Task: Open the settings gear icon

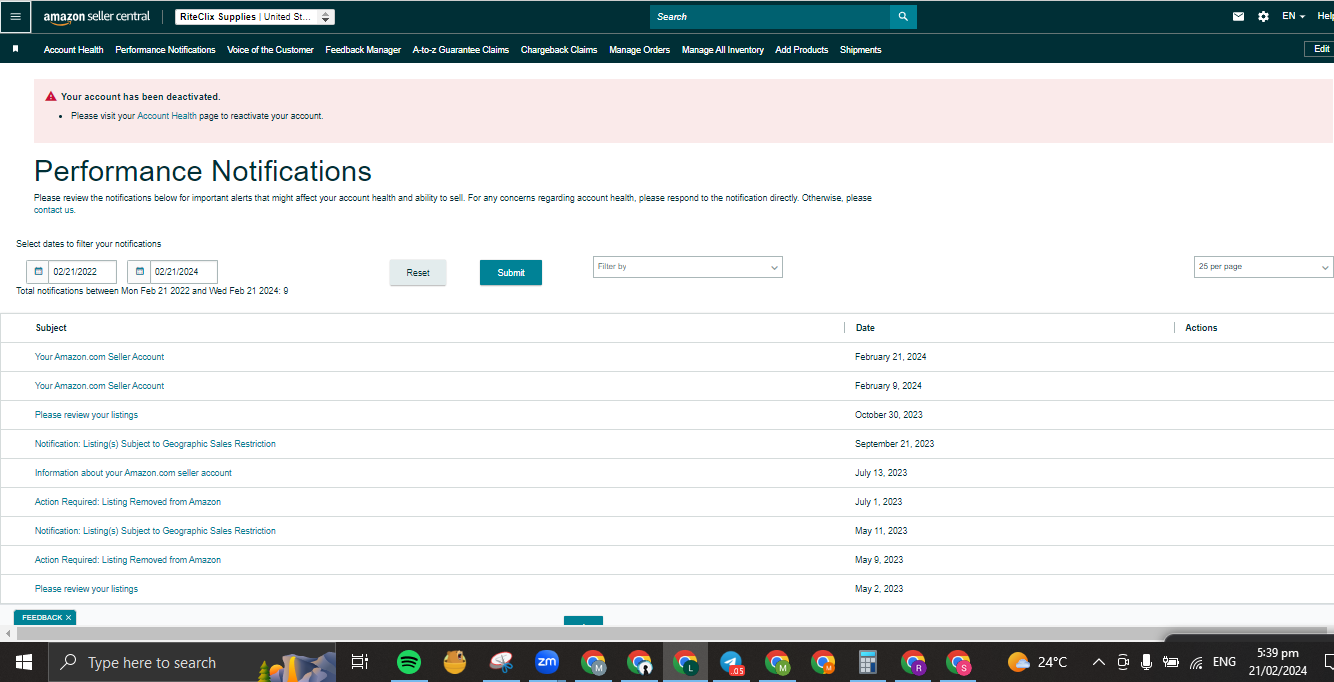Action: coord(1263,17)
